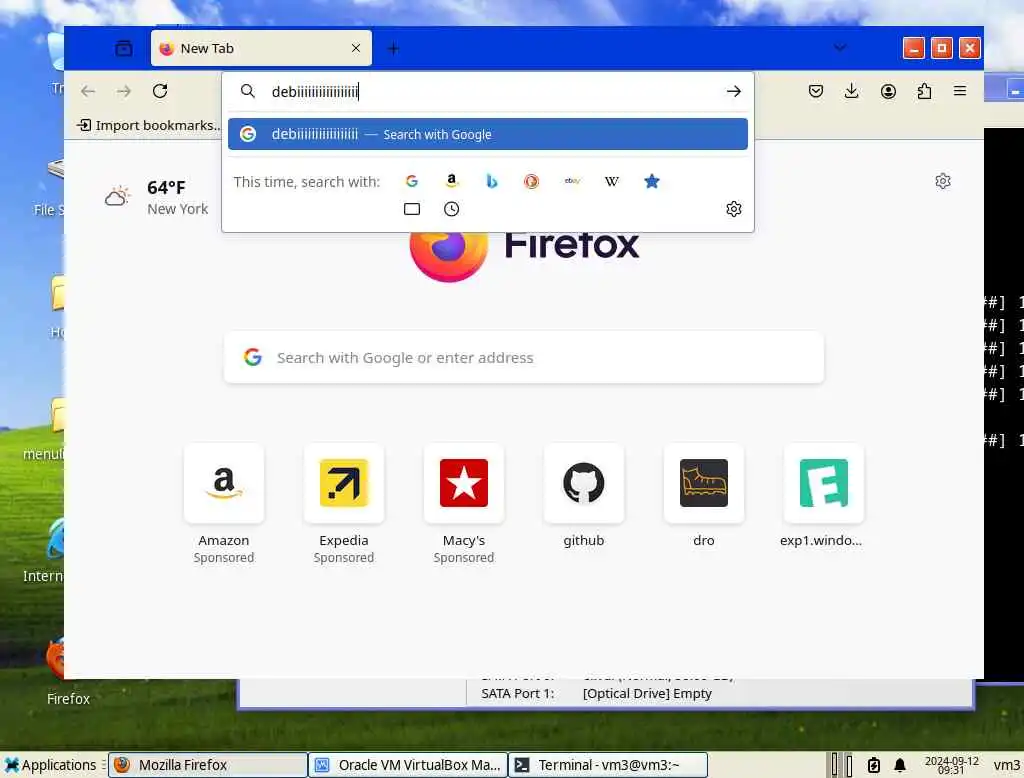This screenshot has height=778, width=1024.
Task: Search in open Tabs icon
Action: click(412, 209)
